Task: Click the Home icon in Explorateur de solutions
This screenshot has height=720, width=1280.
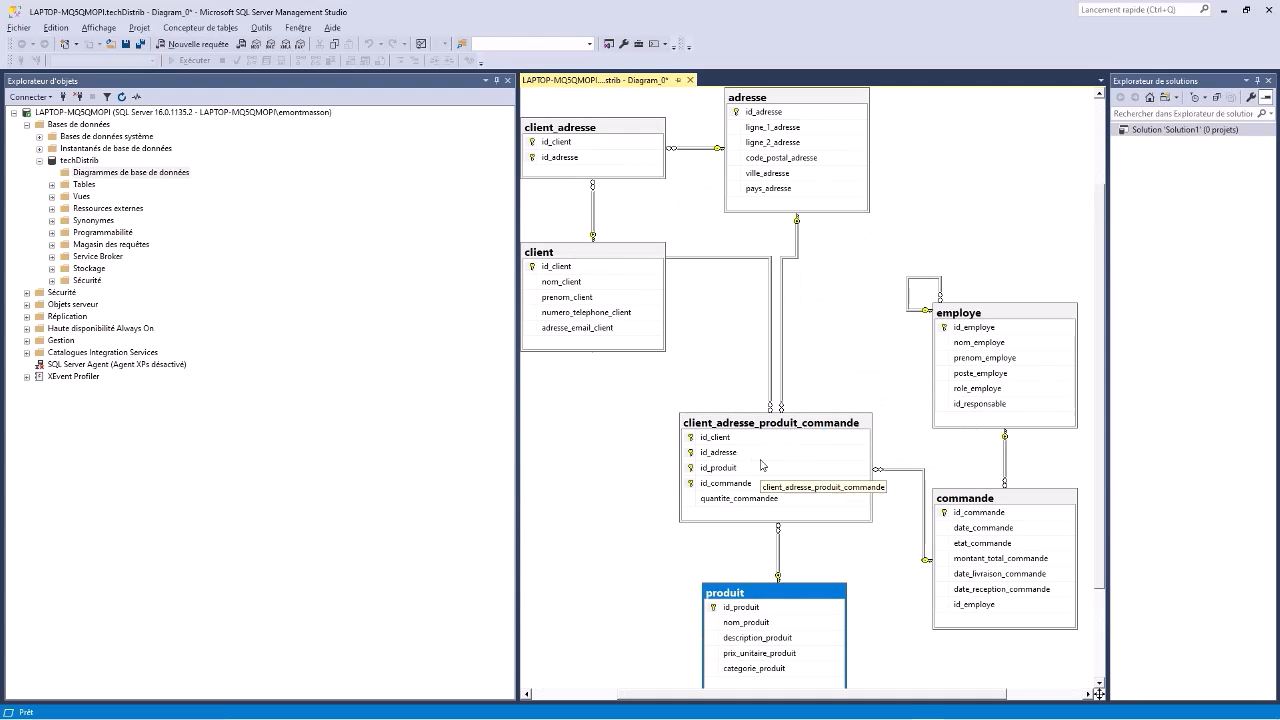Action: (x=1149, y=97)
